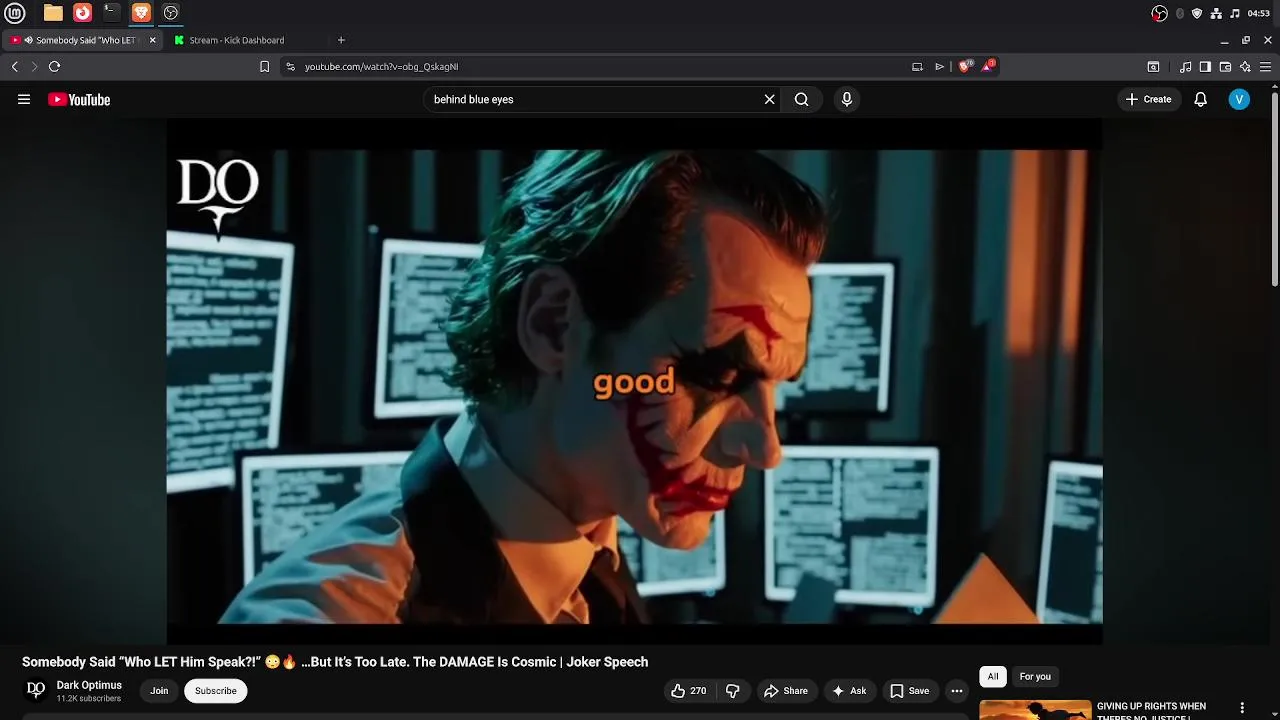This screenshot has height=720, width=1280.
Task: Bookmark this page with the bookmark icon
Action: 264,67
